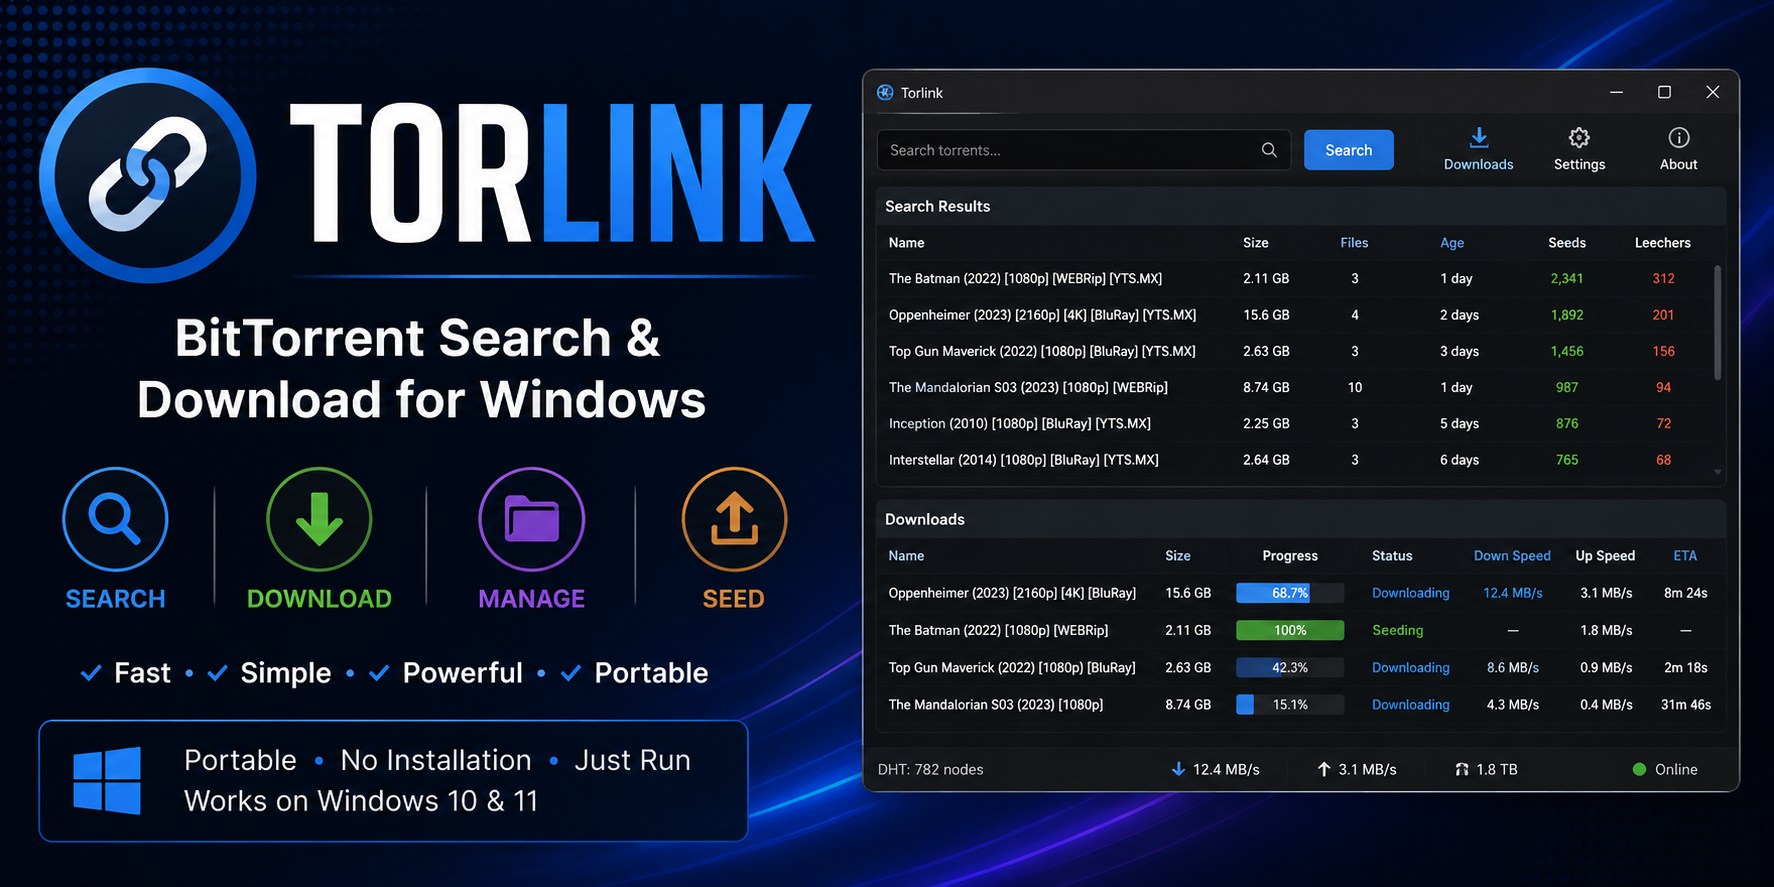1774x887 pixels.
Task: Click the status bar upload speed arrow icon
Action: (1324, 769)
